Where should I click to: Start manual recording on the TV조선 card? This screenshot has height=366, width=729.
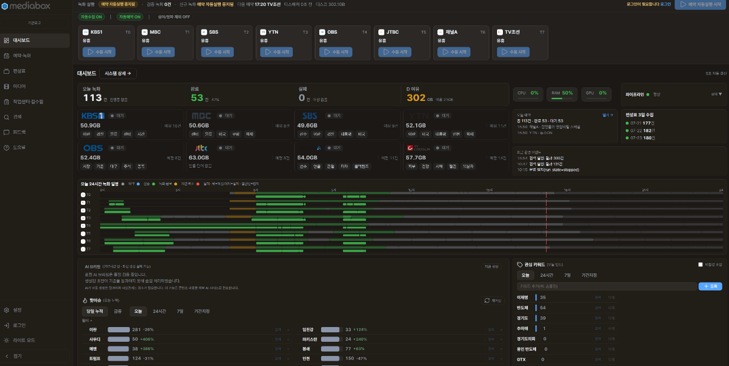click(x=513, y=52)
